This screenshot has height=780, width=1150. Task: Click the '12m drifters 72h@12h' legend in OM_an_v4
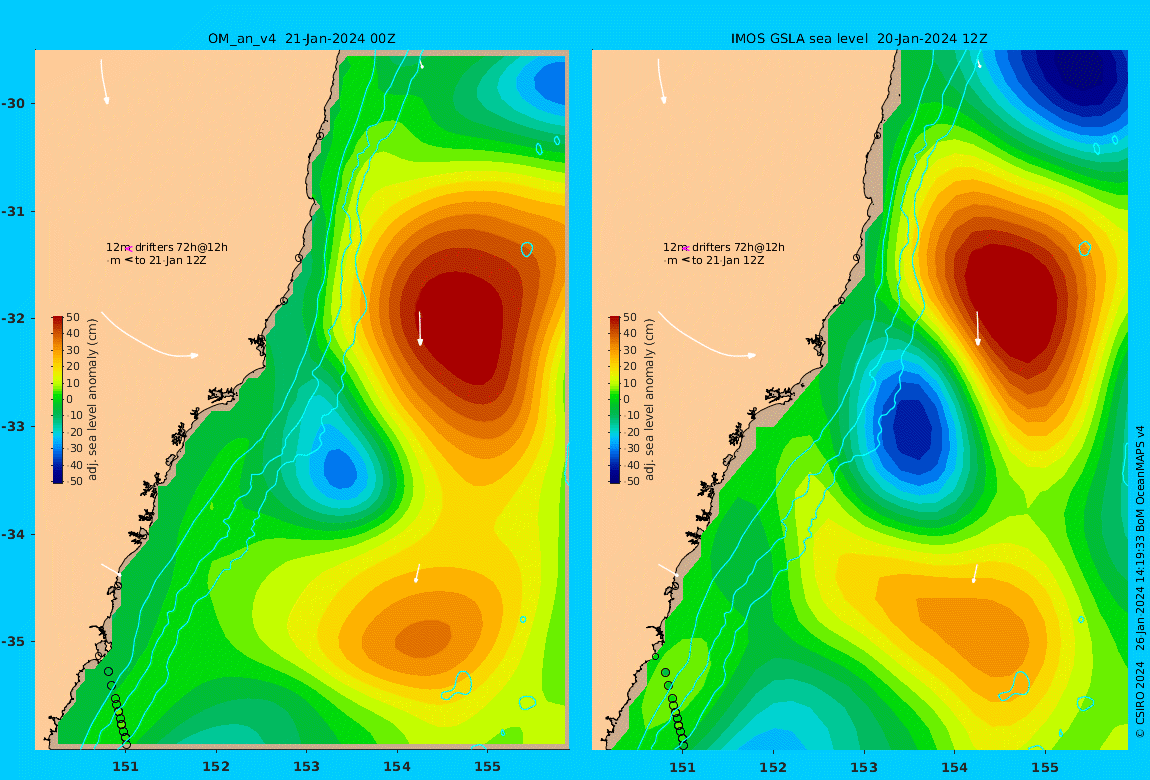tap(166, 247)
